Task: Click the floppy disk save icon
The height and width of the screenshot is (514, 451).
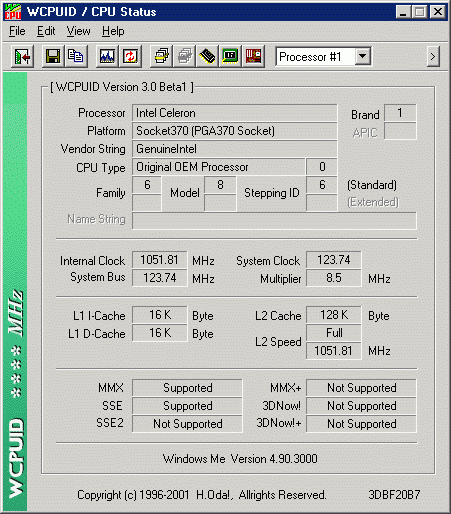Action: [53, 56]
